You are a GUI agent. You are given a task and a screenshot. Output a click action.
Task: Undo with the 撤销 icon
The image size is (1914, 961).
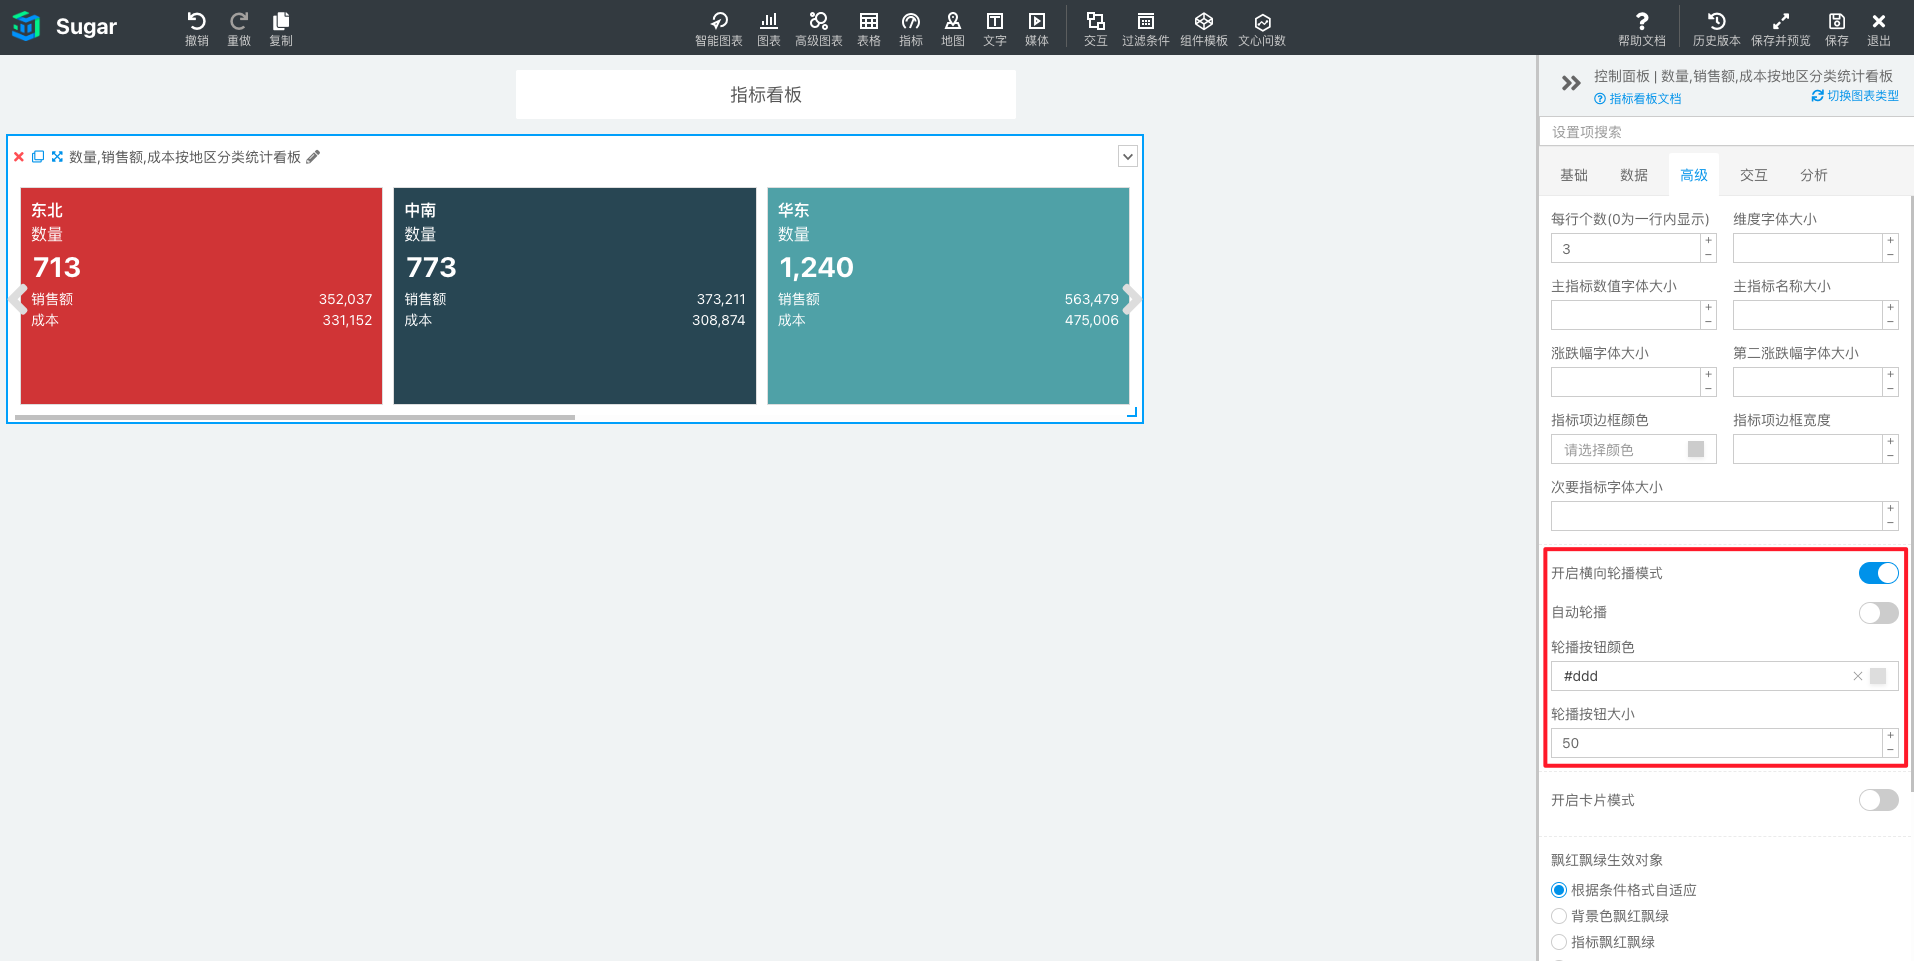(x=197, y=28)
